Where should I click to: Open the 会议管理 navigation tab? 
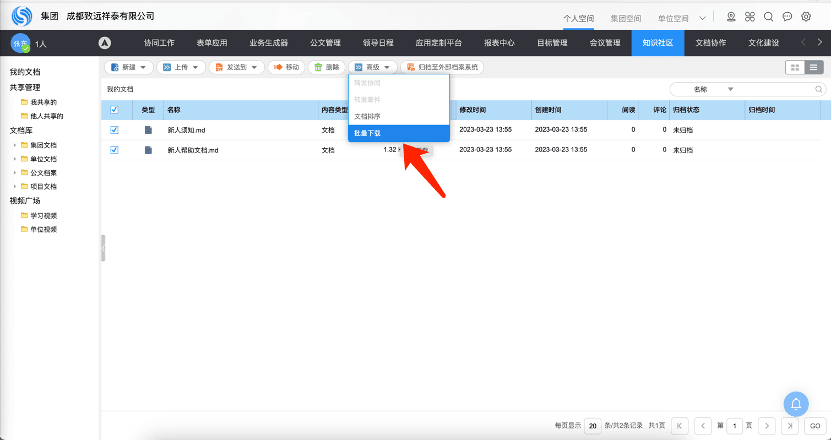pyautogui.click(x=605, y=43)
